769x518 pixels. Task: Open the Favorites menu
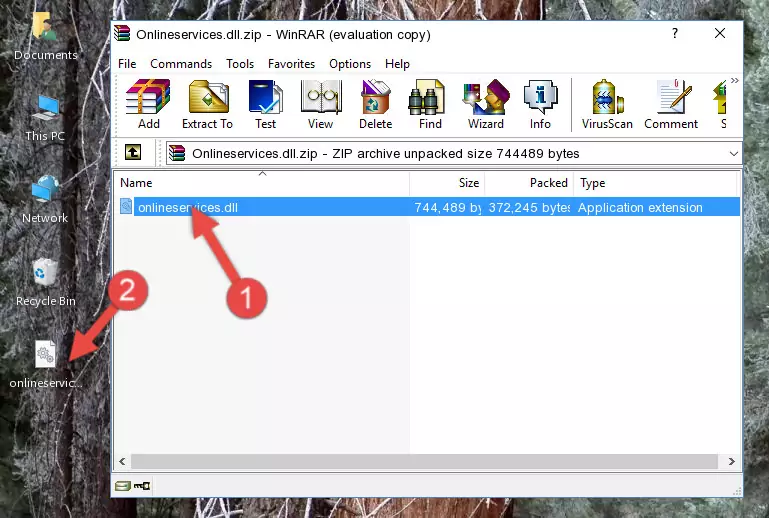(291, 64)
